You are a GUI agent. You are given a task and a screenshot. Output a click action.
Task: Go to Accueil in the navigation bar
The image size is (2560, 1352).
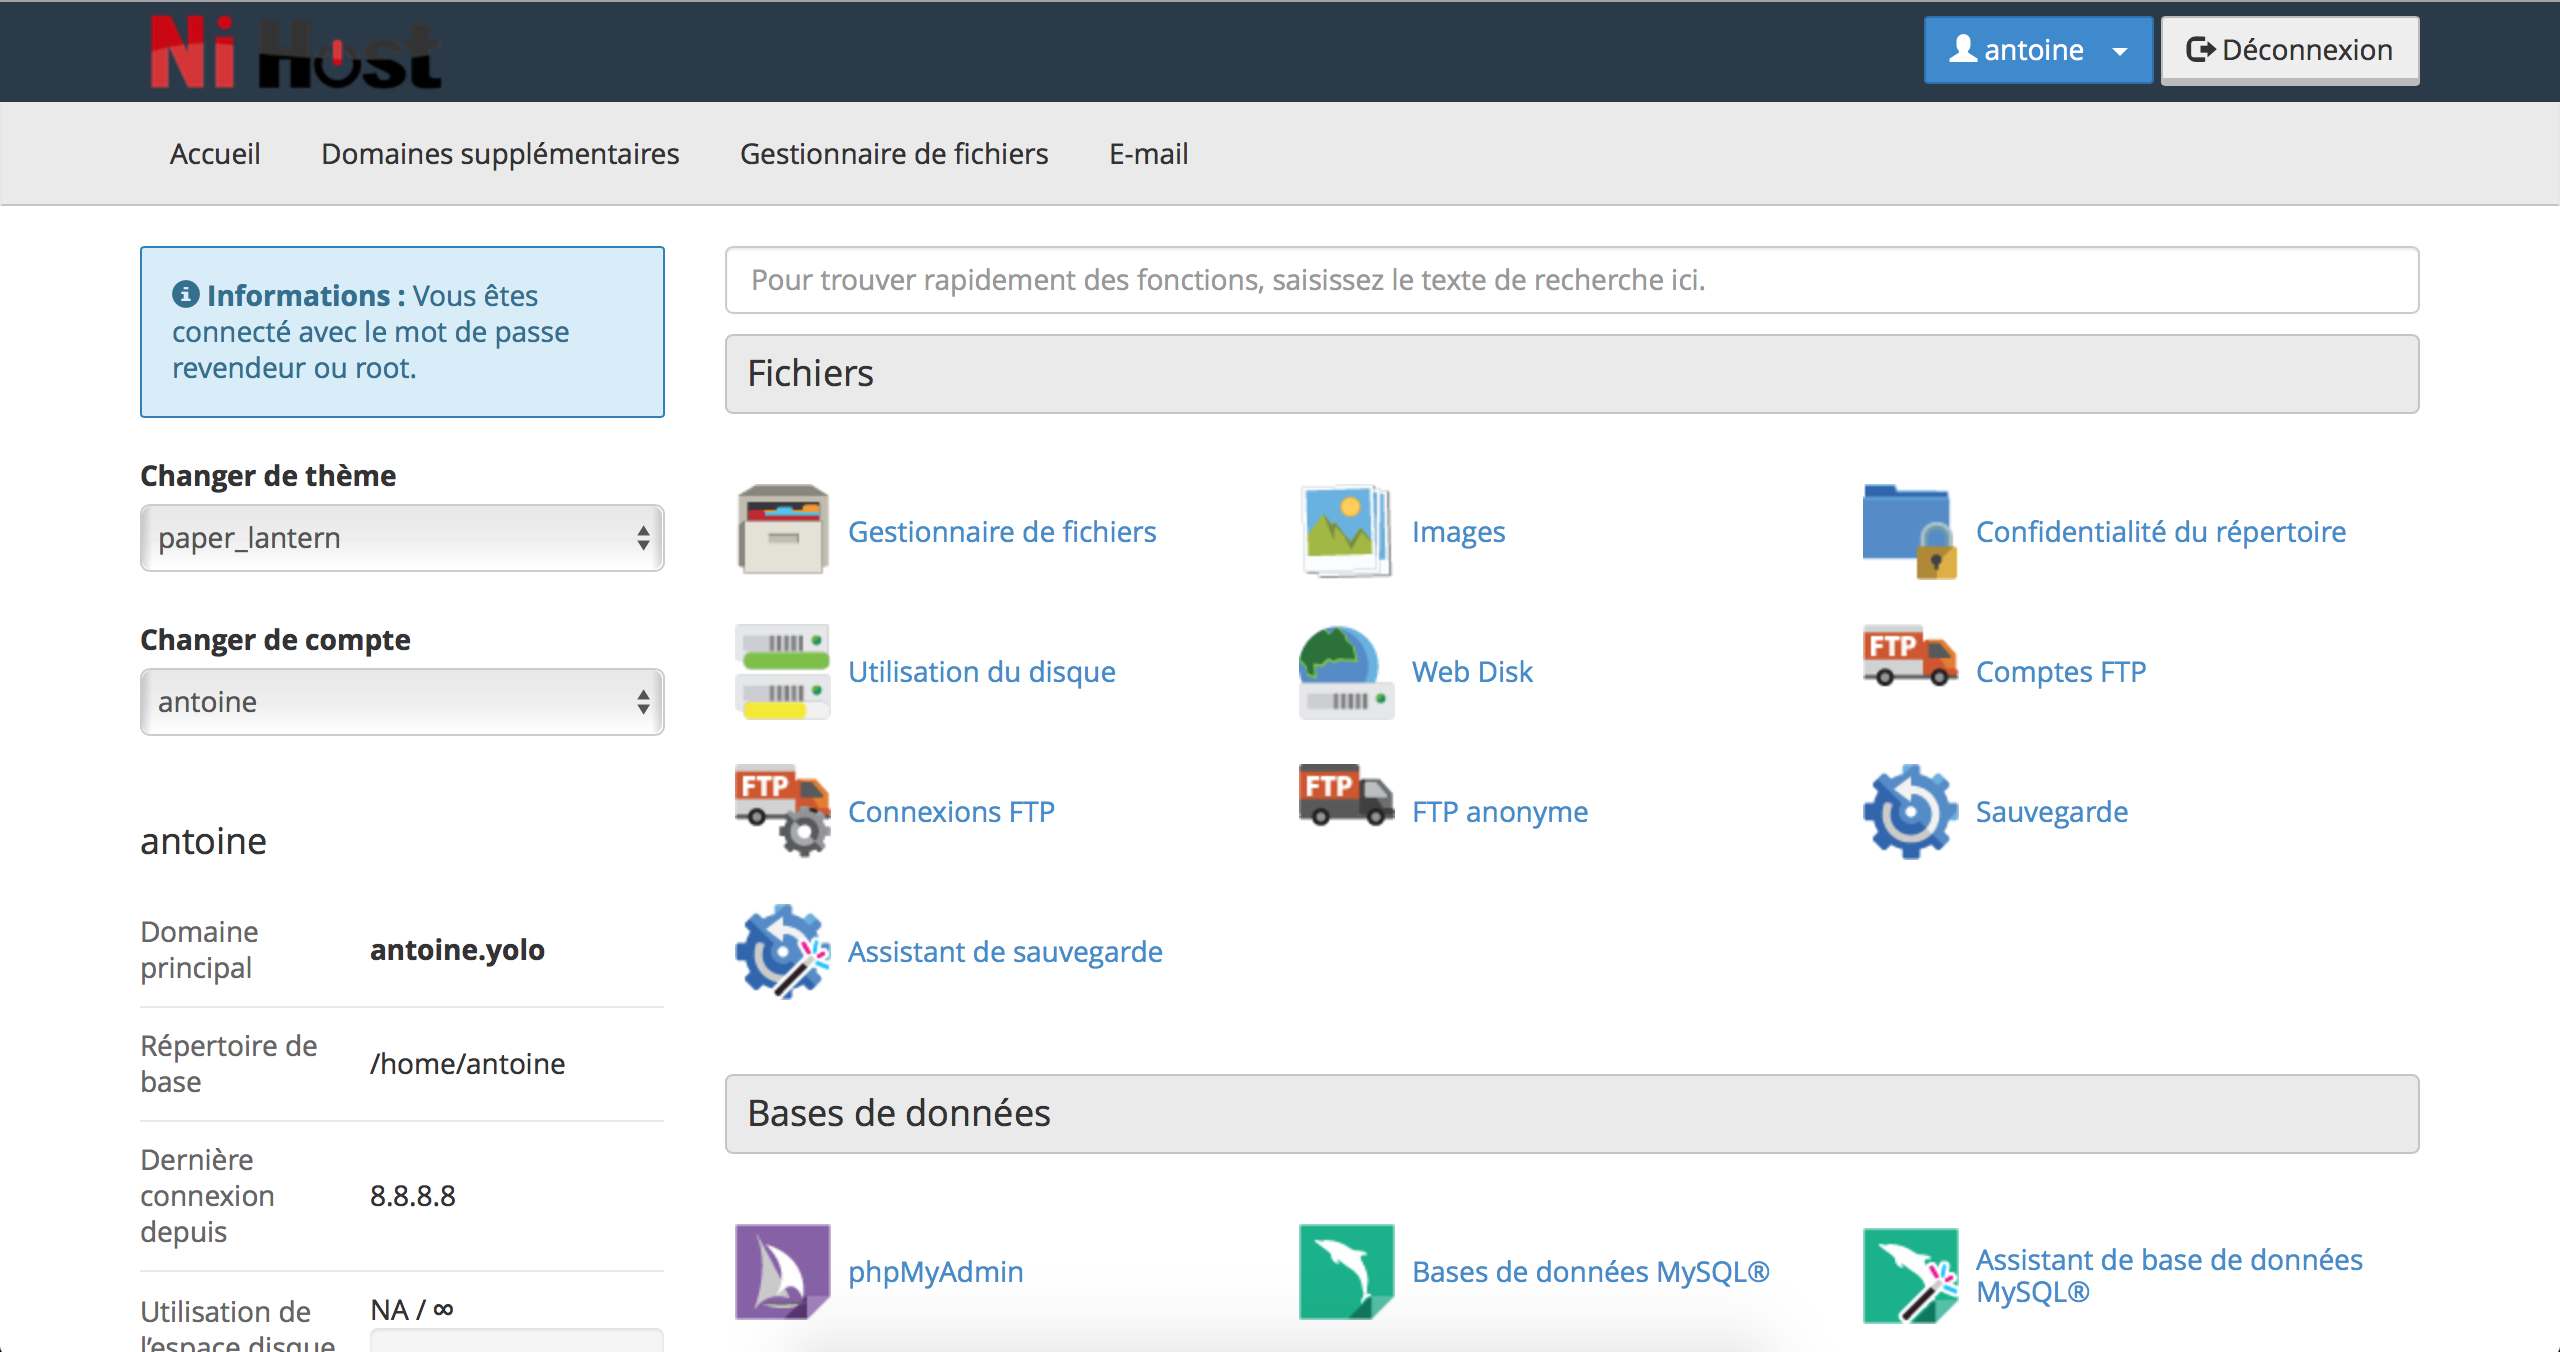pyautogui.click(x=215, y=154)
